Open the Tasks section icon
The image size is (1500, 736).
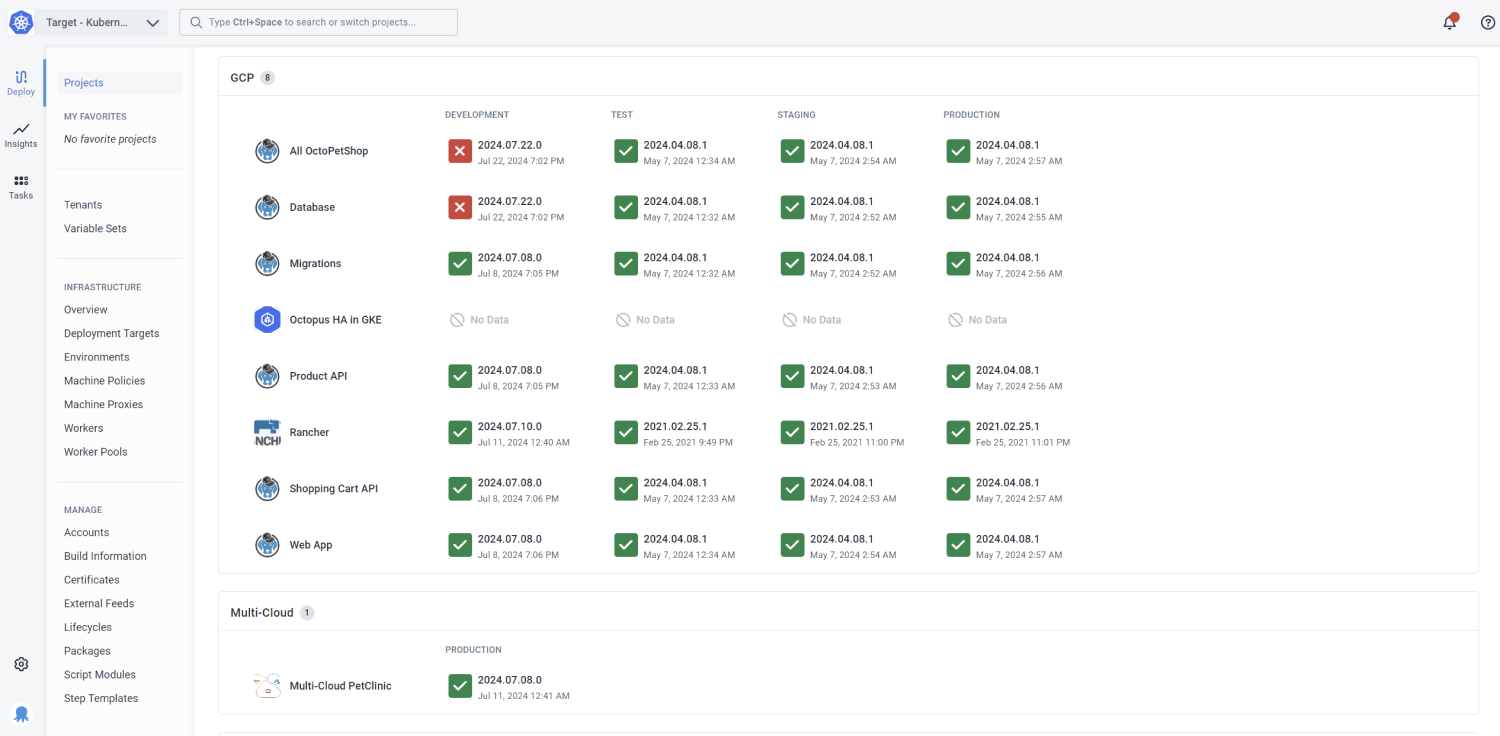coord(20,188)
